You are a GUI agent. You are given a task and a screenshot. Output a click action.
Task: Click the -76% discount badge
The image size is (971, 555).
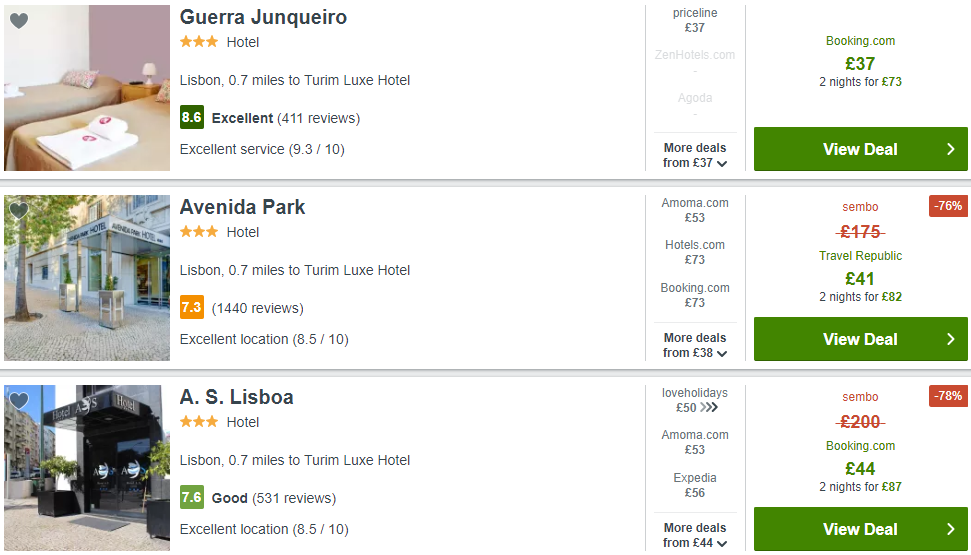pos(948,206)
